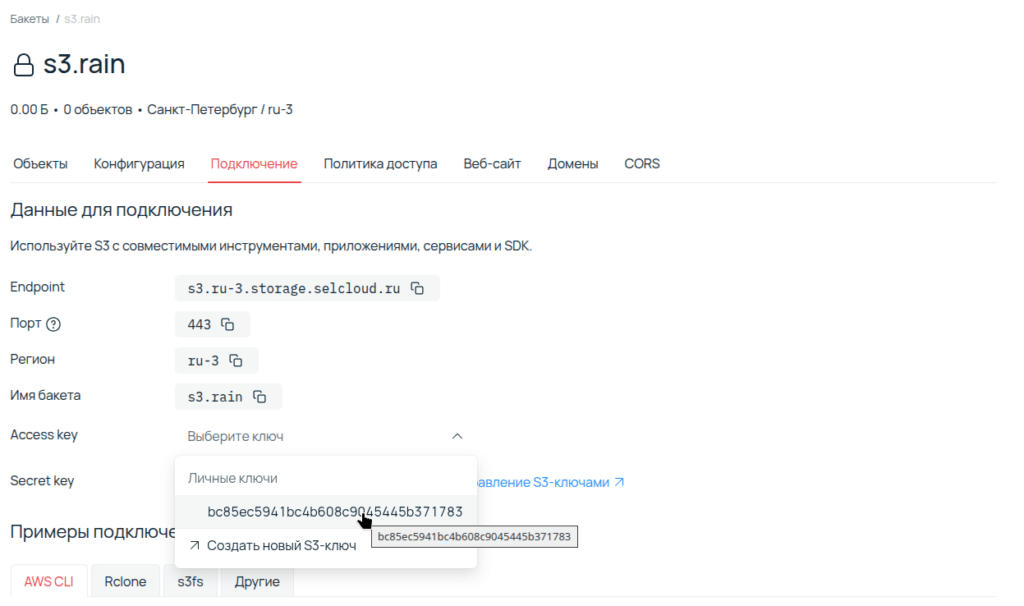Click the Secret key label

[x=42, y=481]
